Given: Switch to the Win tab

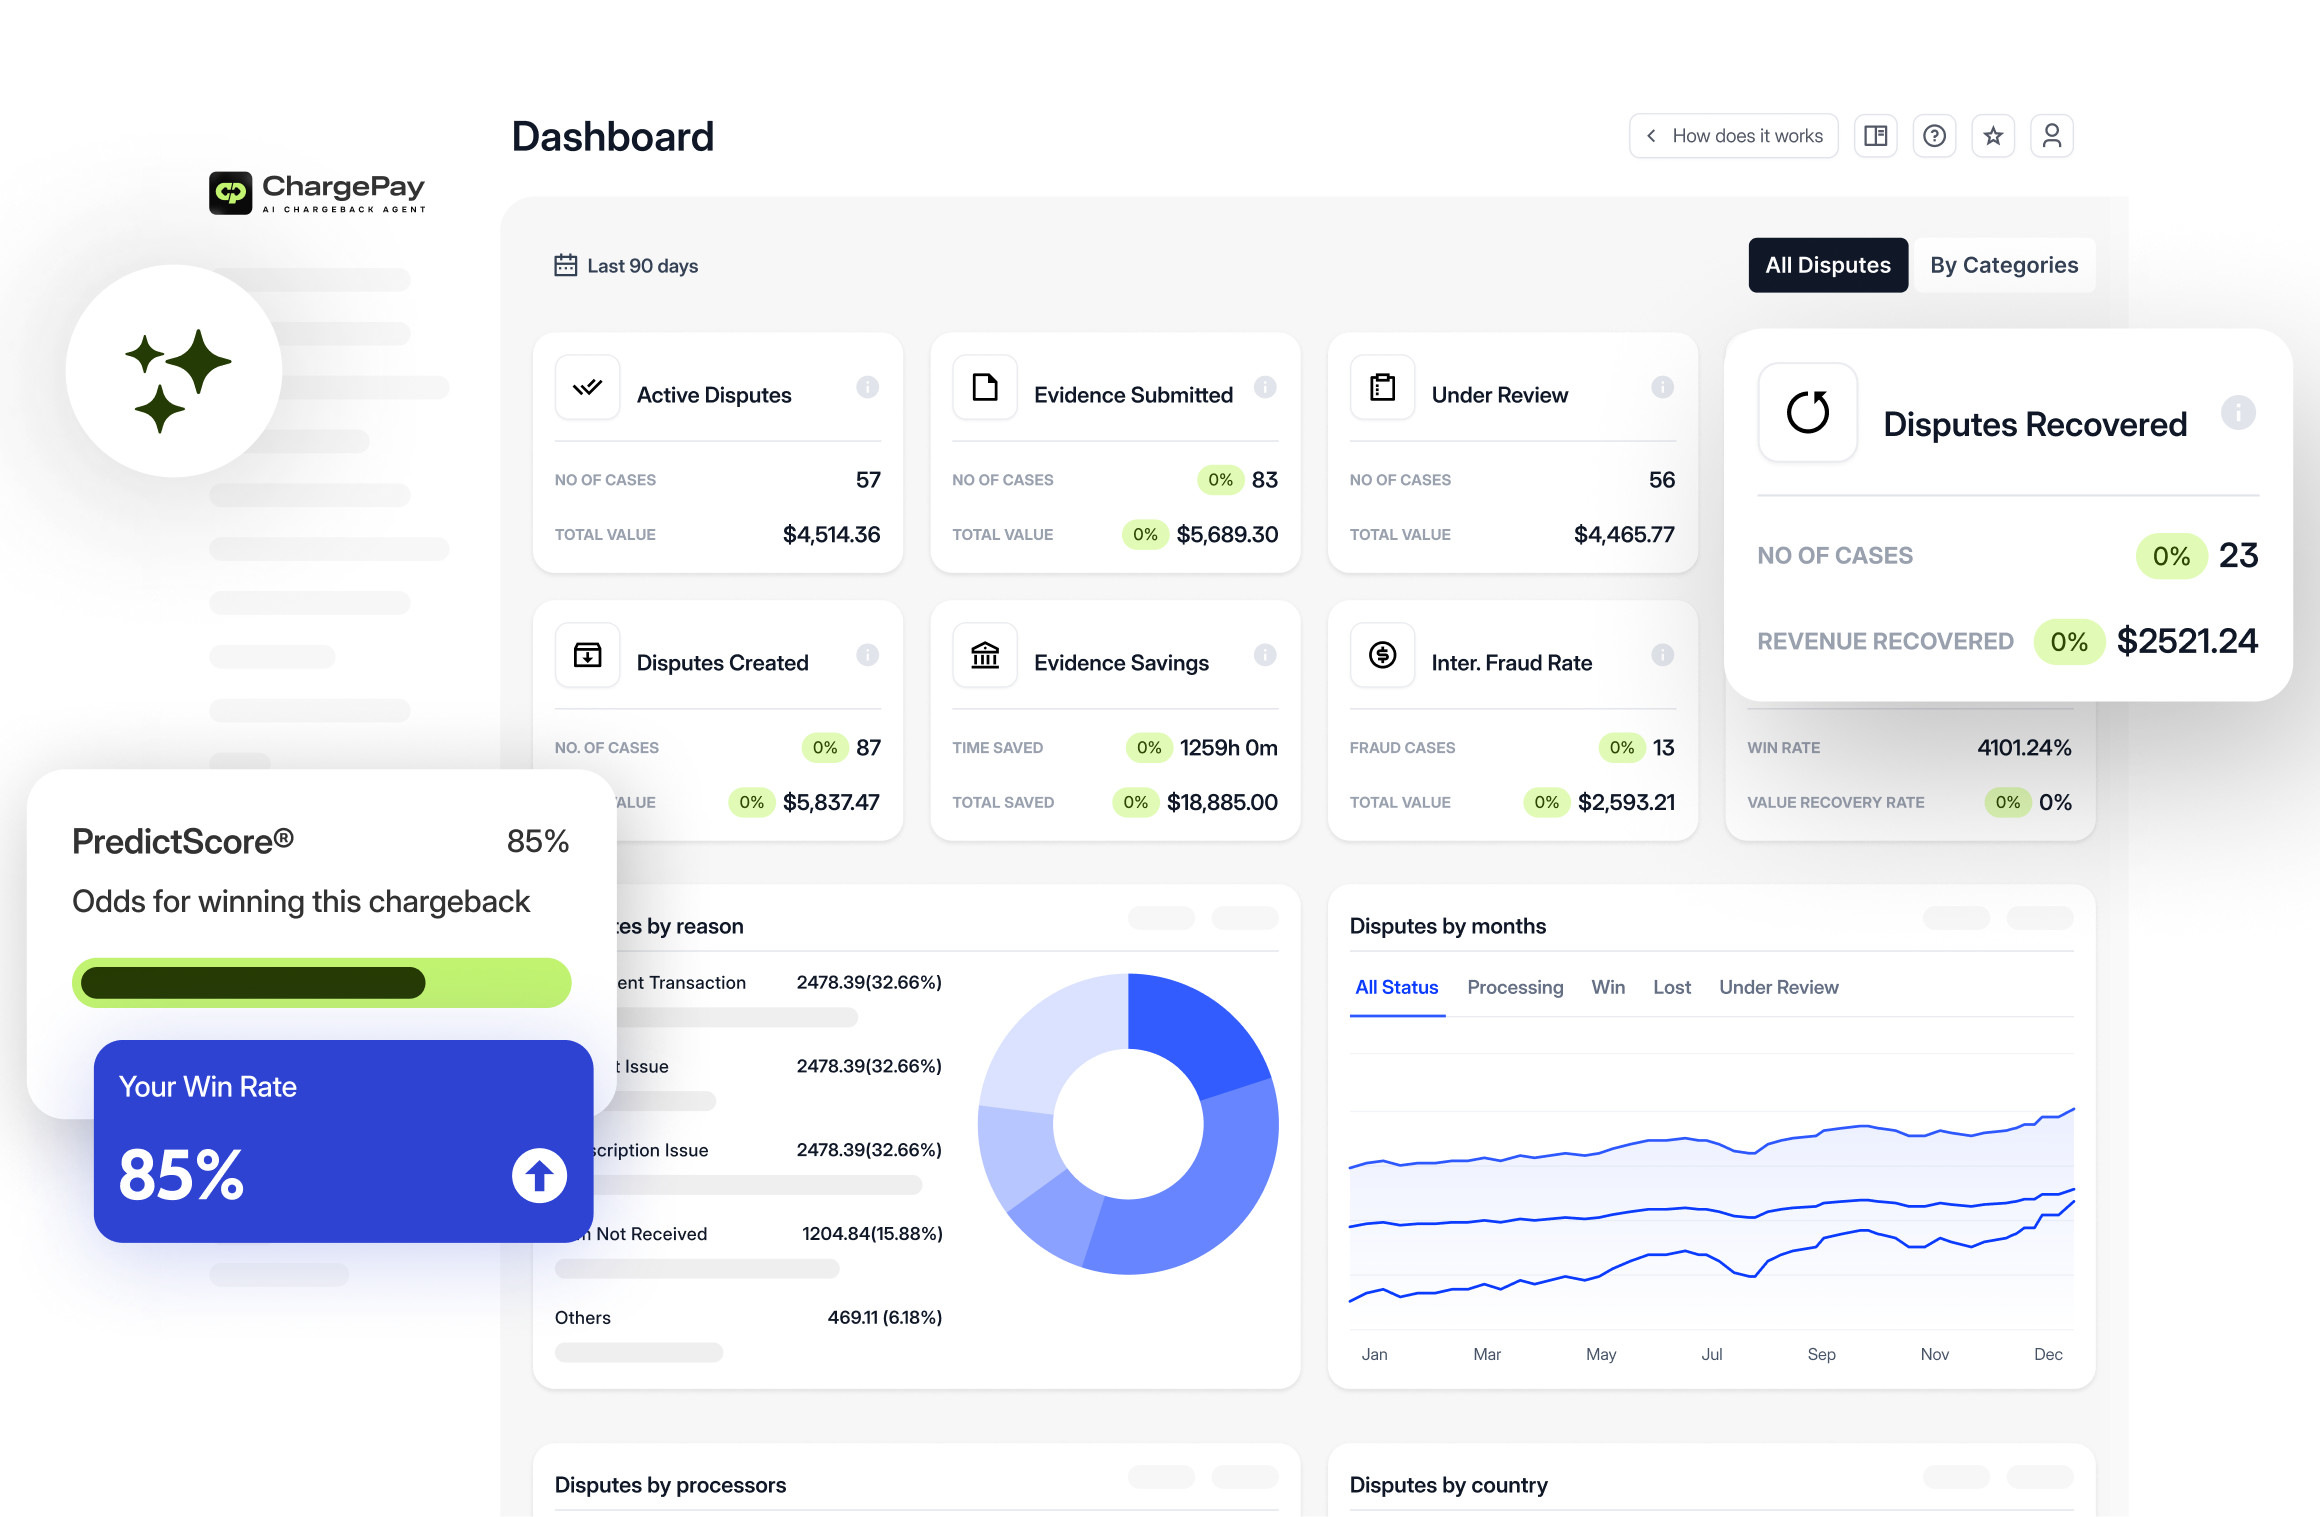Looking at the screenshot, I should click(x=1608, y=987).
